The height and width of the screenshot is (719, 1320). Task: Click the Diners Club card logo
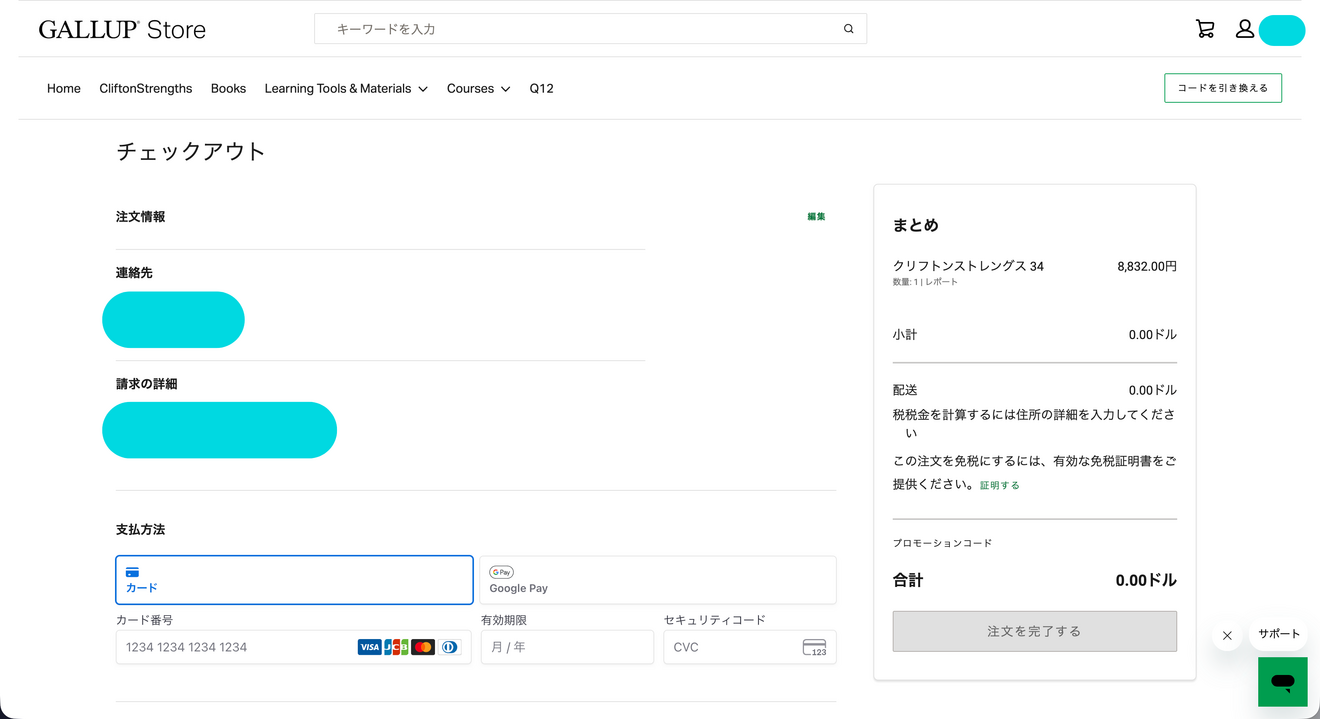click(450, 647)
